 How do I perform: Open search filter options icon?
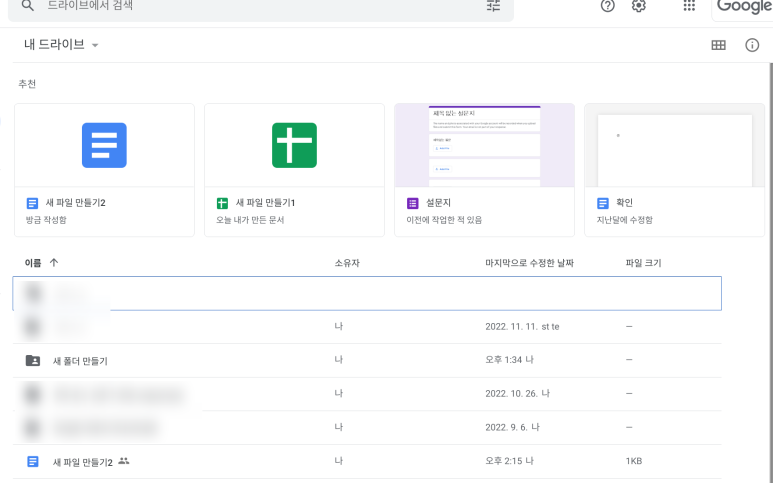click(493, 6)
